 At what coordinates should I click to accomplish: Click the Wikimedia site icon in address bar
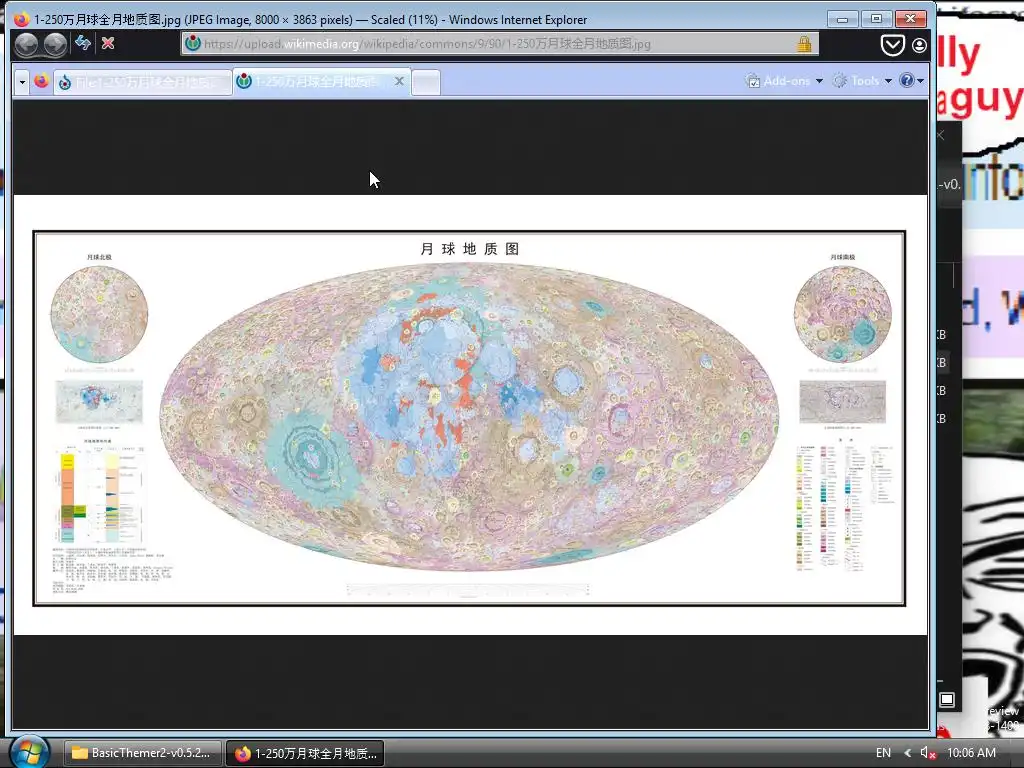[x=193, y=44]
